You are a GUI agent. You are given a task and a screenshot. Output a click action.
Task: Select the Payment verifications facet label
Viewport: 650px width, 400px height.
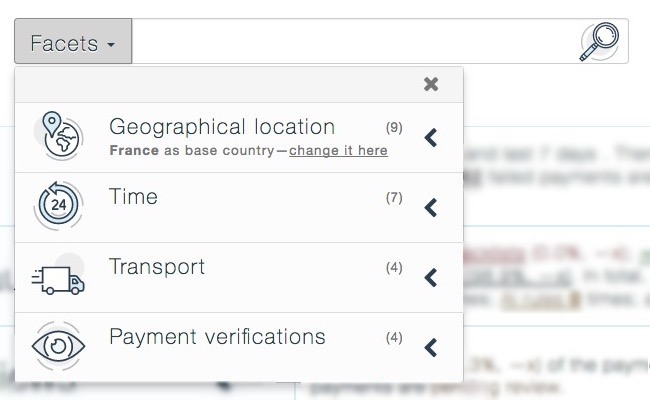coord(217,337)
